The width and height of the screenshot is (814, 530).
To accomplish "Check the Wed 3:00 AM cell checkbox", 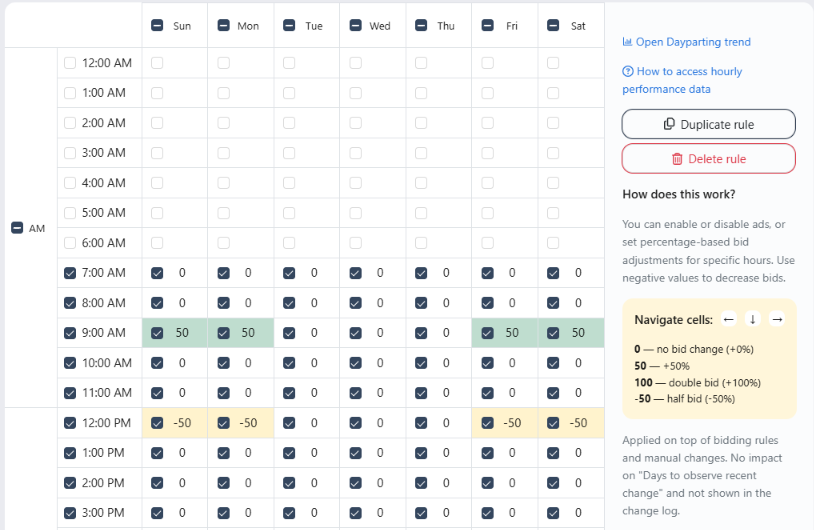I will pos(356,153).
